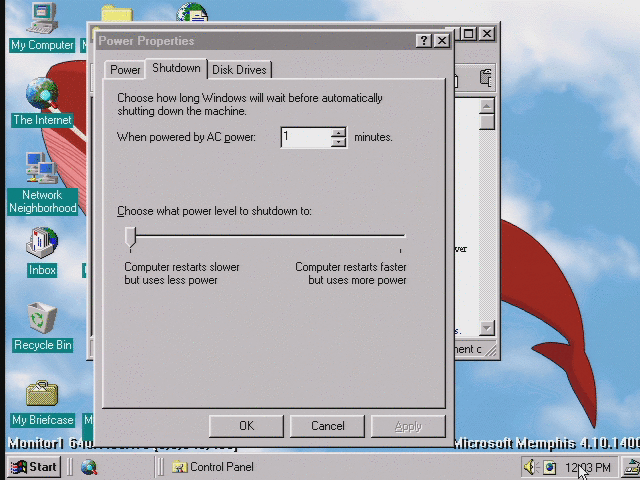
Task: Click the volume speaker tray icon
Action: [x=531, y=467]
